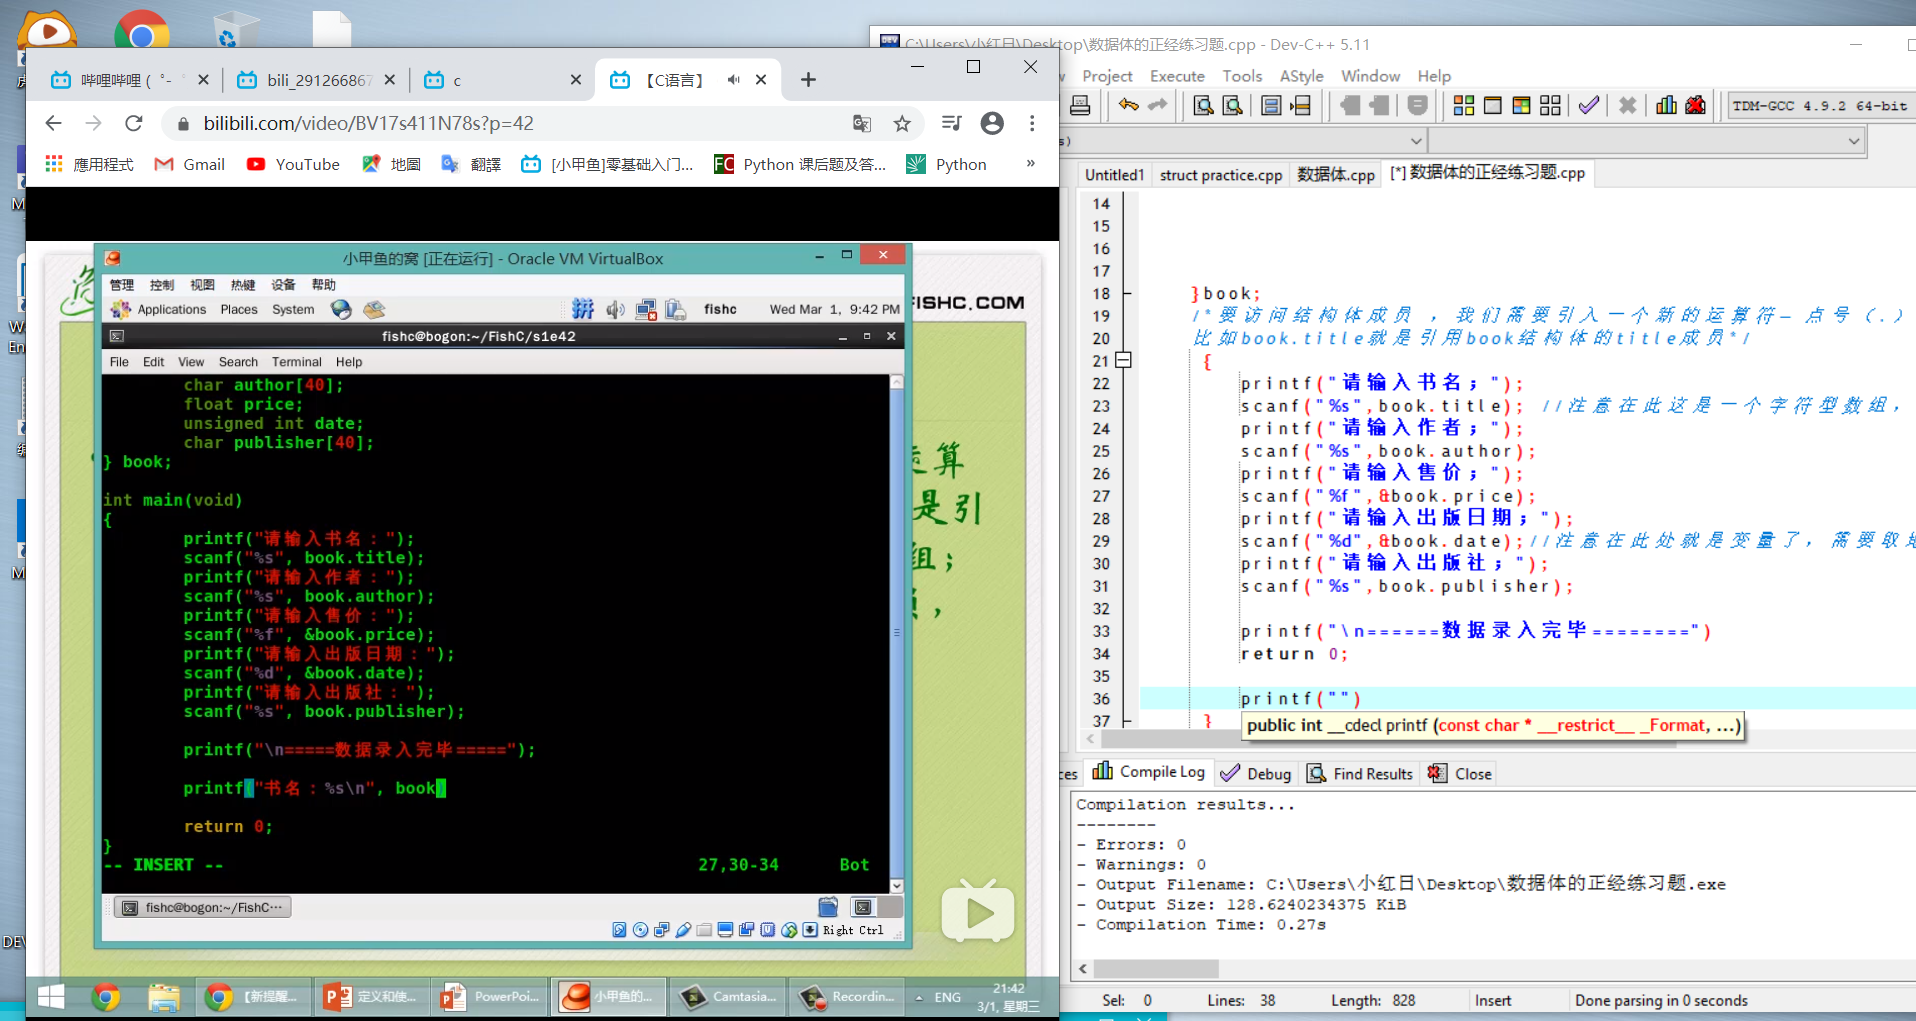This screenshot has height=1021, width=1916.
Task: Click the gray X stop execution icon
Action: (1627, 105)
